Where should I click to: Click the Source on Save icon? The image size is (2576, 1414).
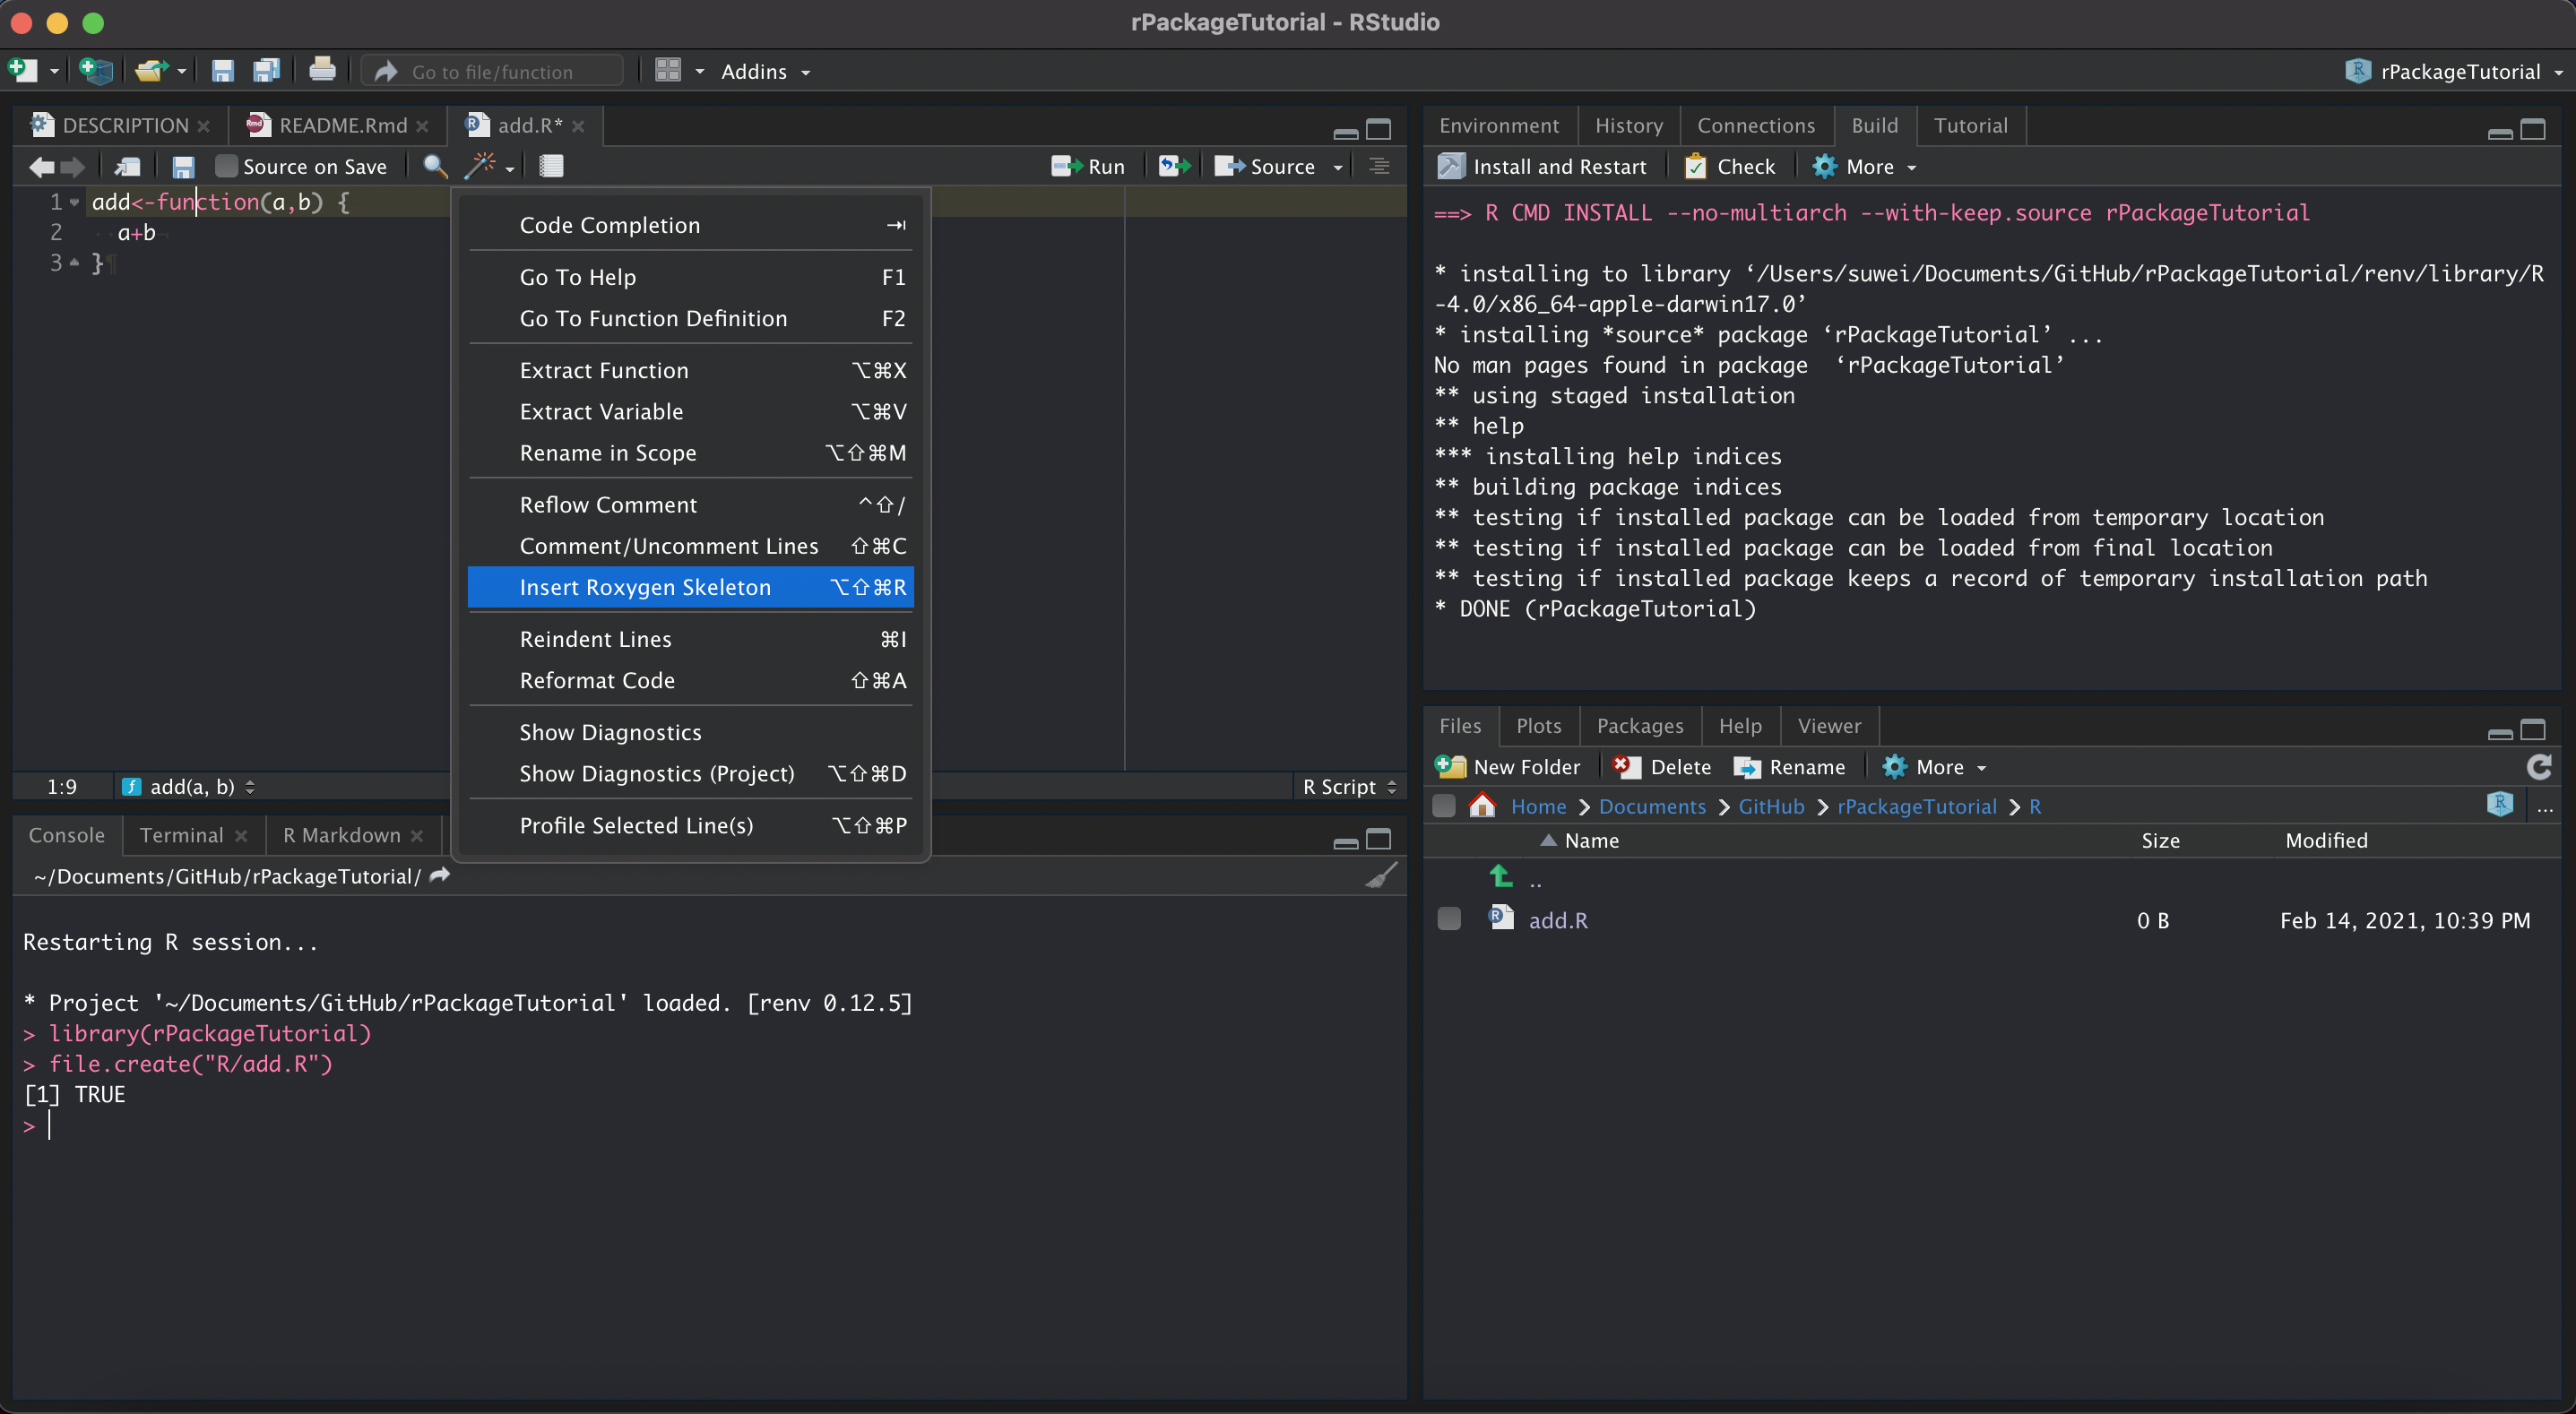223,166
